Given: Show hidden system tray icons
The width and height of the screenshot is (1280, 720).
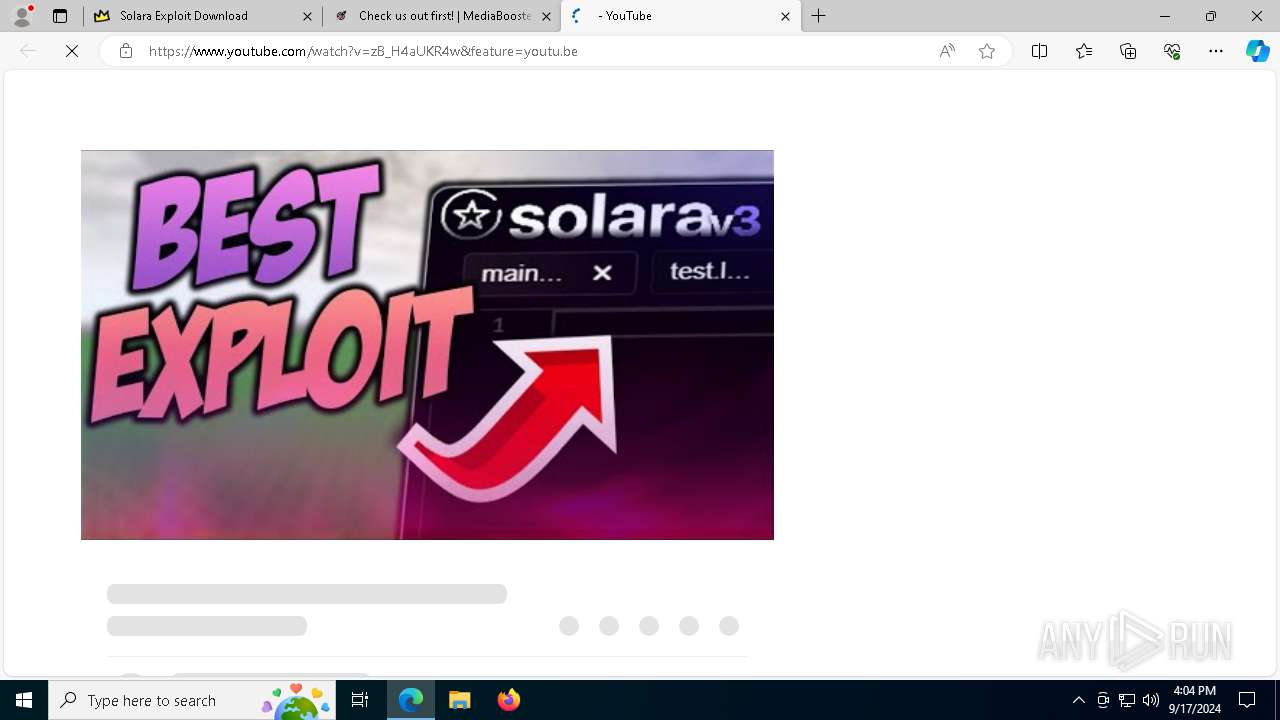Looking at the screenshot, I should pos(1079,700).
